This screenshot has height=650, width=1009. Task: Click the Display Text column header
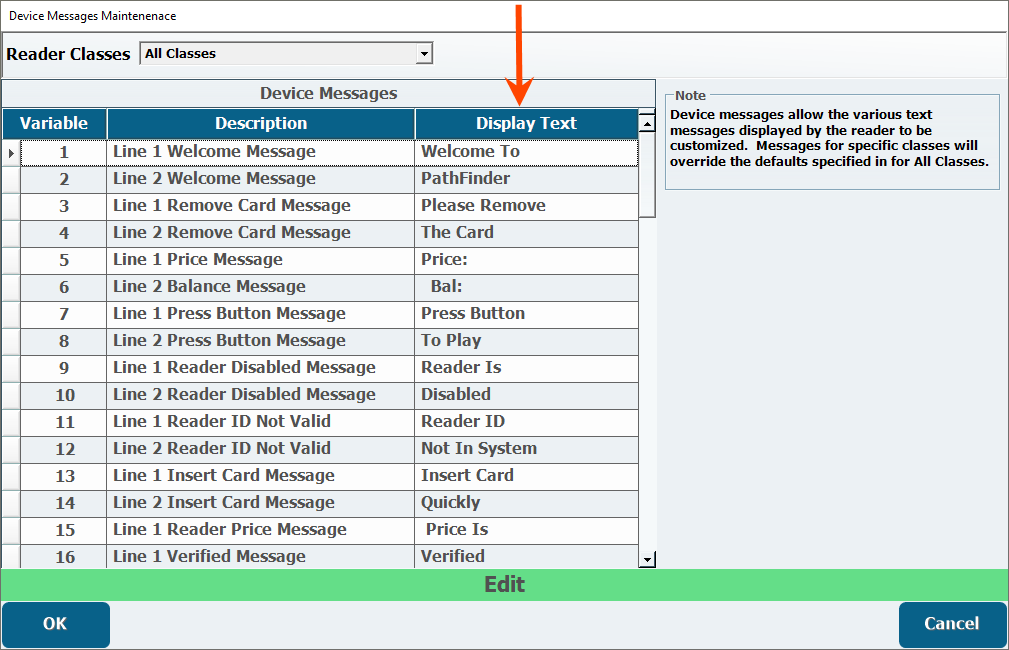point(526,124)
